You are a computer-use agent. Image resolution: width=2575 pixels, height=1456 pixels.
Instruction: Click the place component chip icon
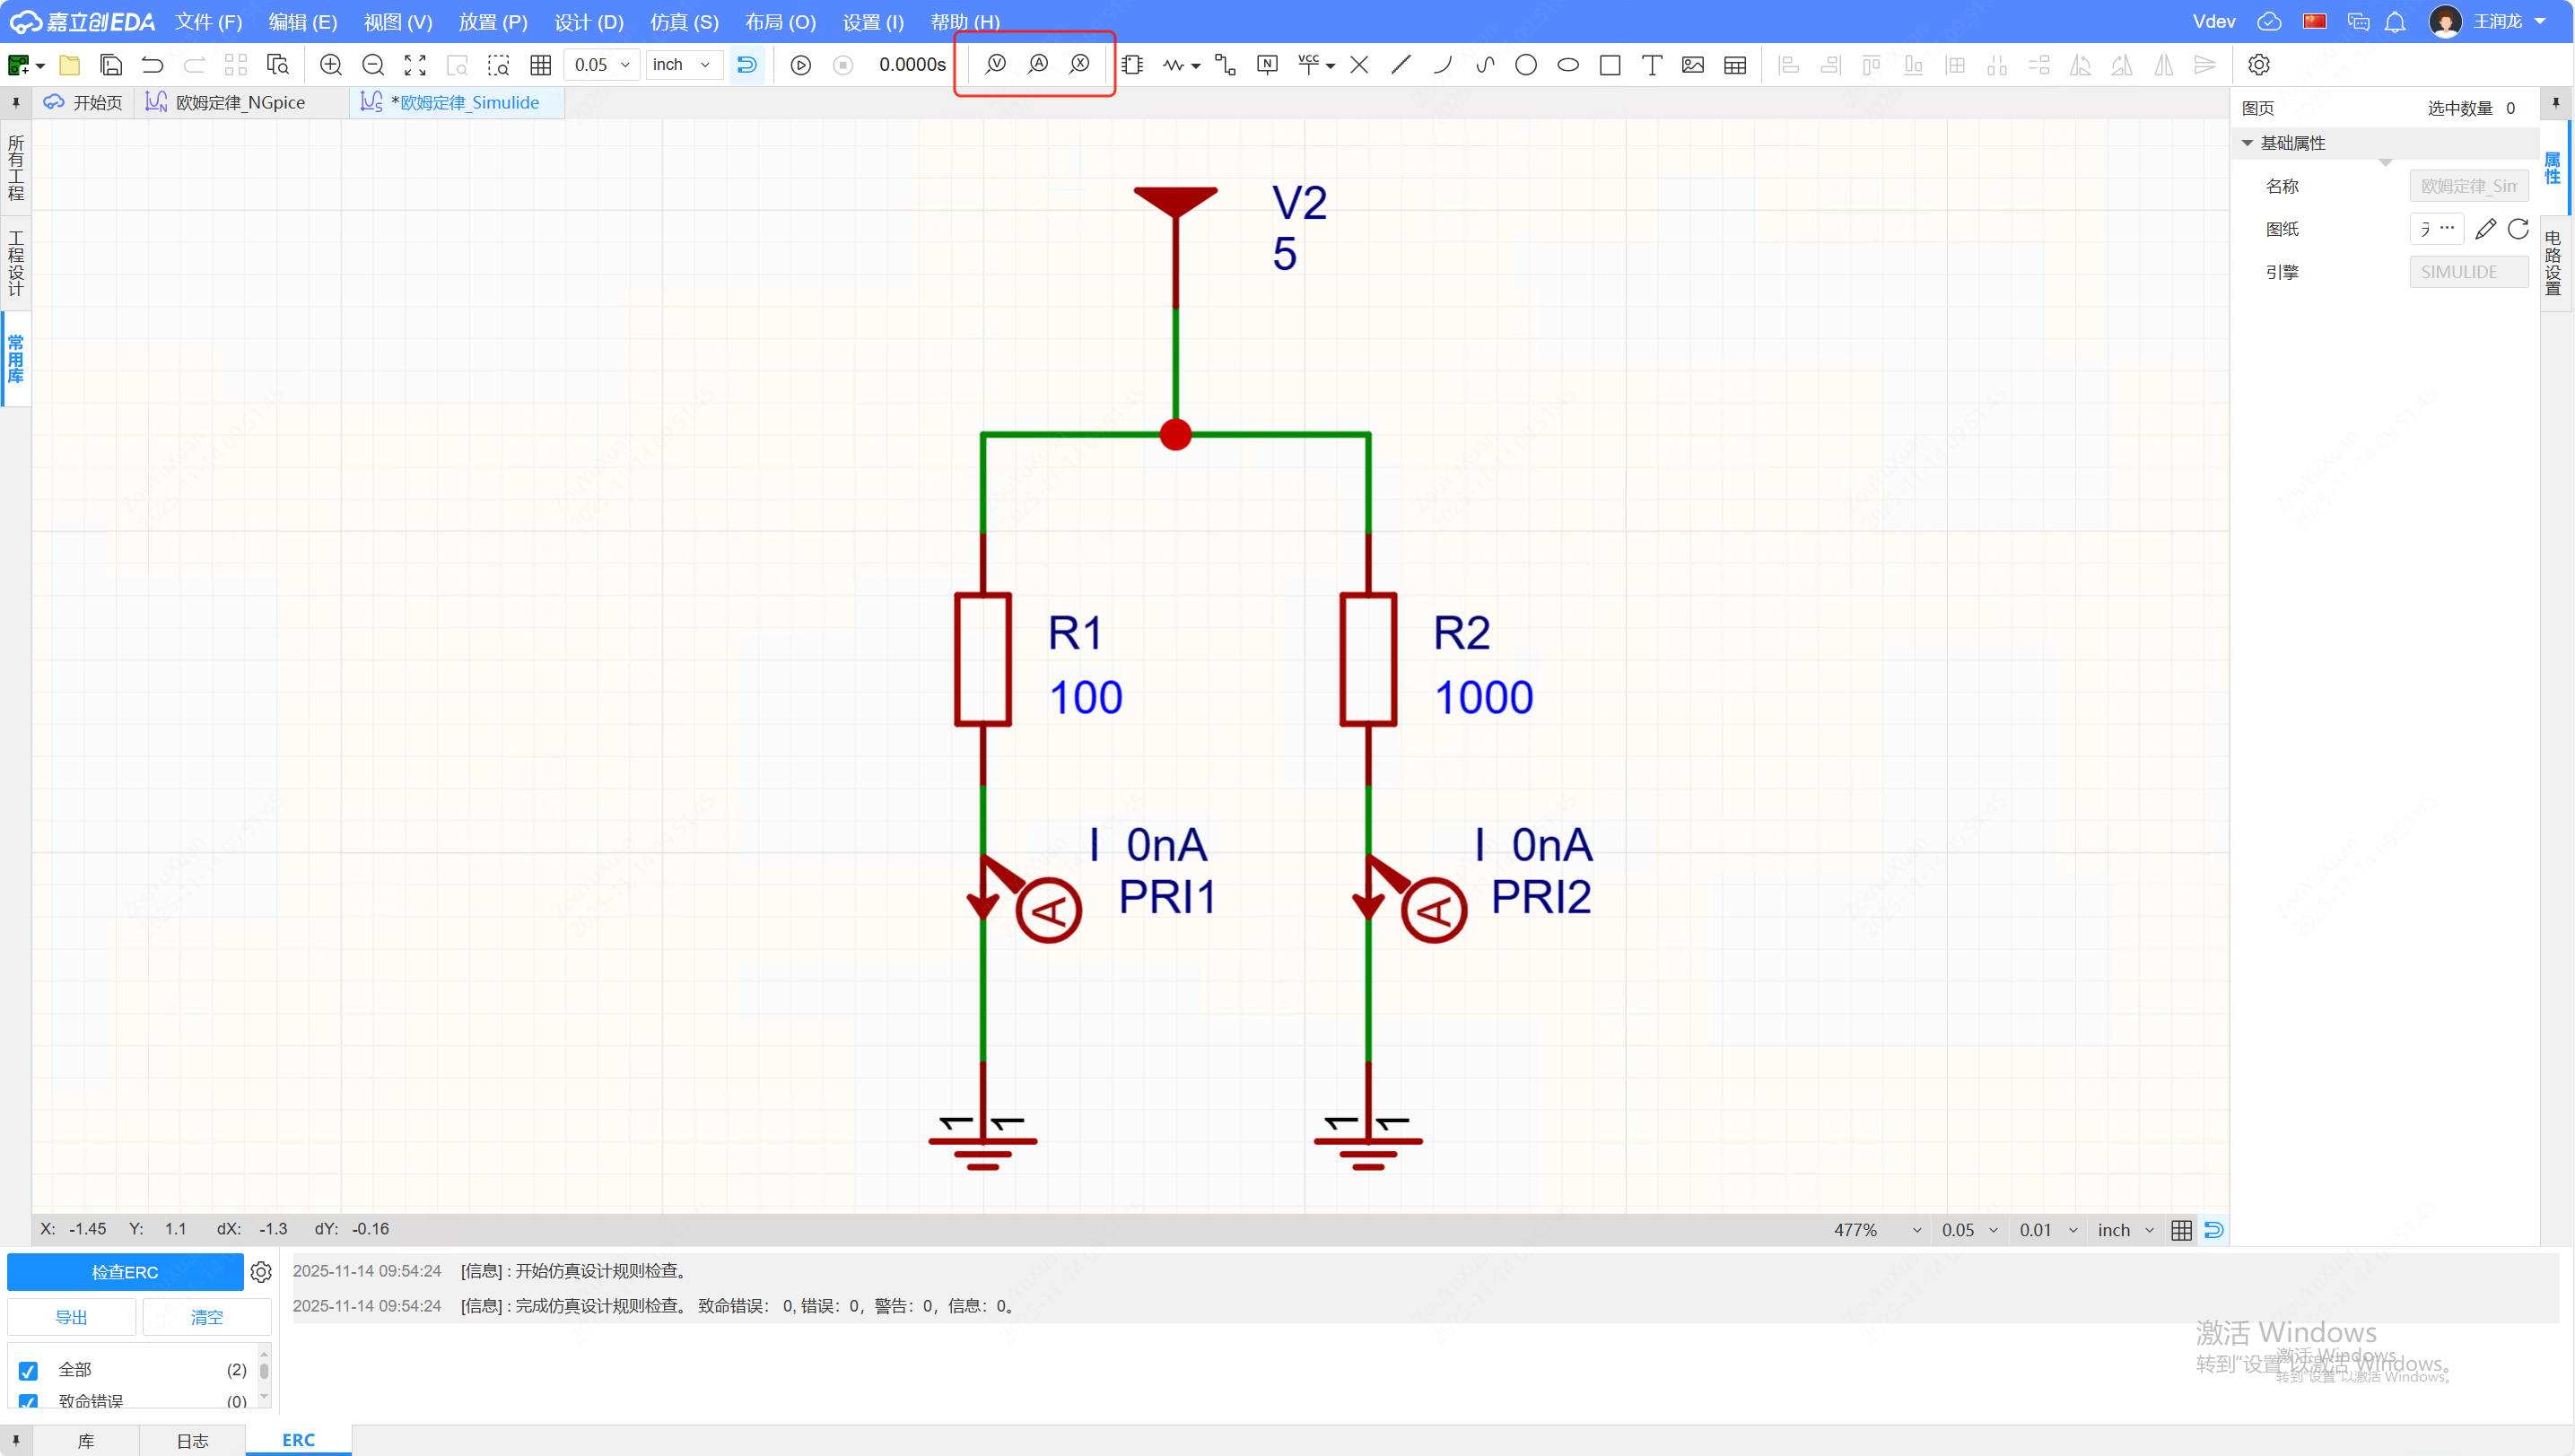tap(1132, 65)
